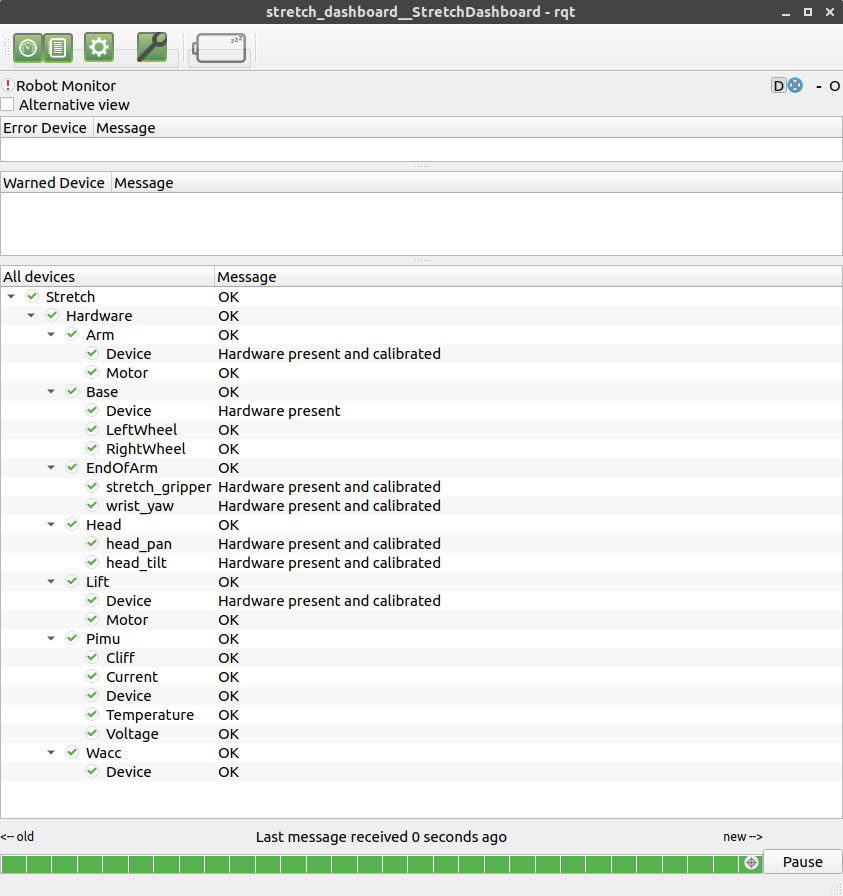Click the All devices column header
This screenshot has height=896, width=843.
pos(107,277)
